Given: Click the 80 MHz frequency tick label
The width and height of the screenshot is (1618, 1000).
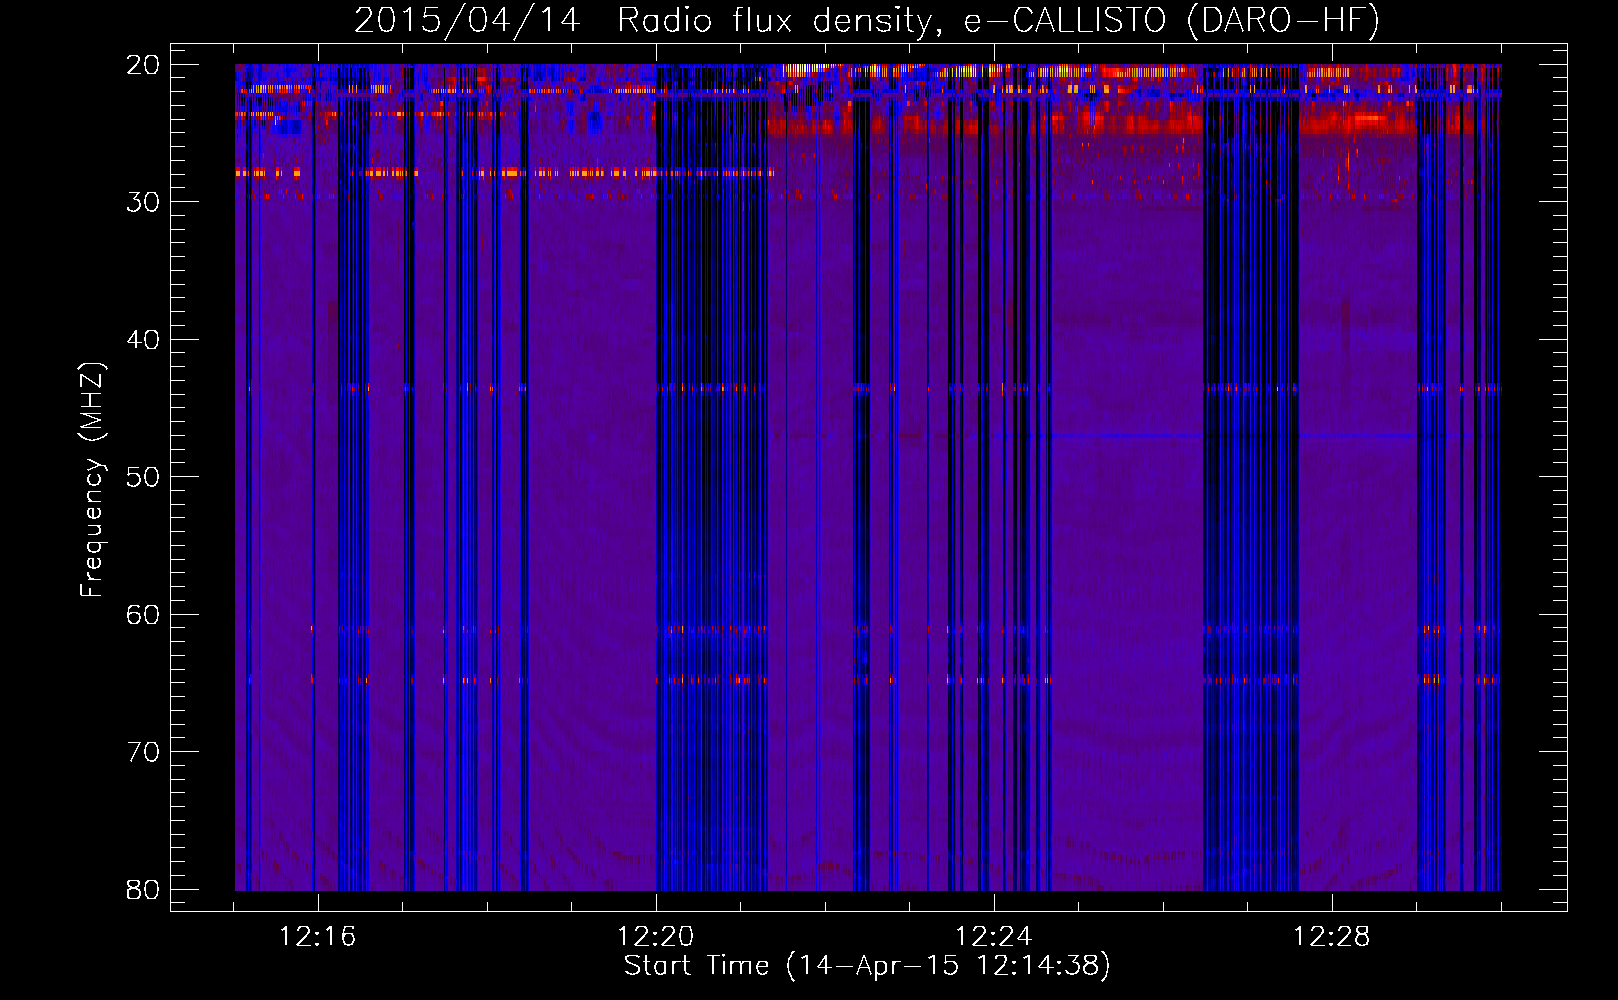Looking at the screenshot, I should pyautogui.click(x=143, y=889).
